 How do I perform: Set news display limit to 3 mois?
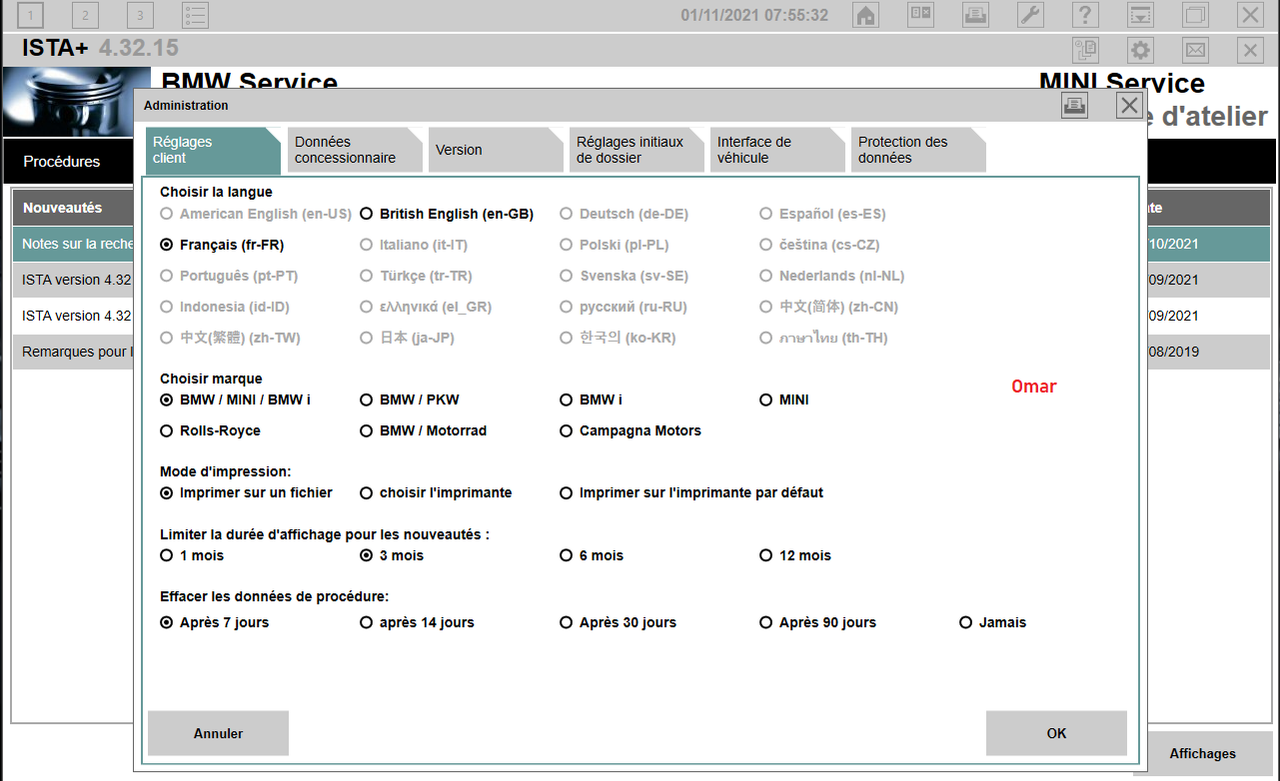click(392, 556)
